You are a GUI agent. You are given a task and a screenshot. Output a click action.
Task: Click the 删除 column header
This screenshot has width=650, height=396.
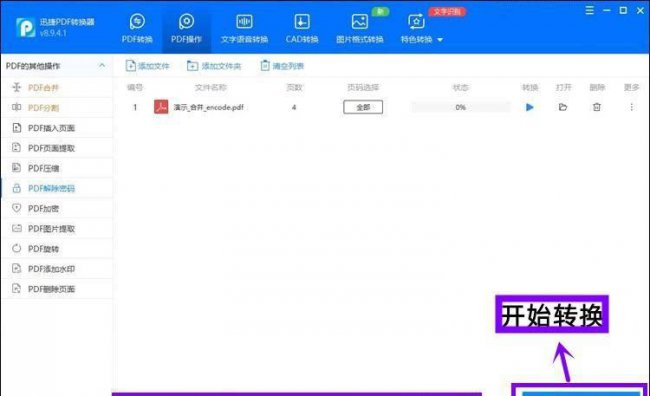(597, 87)
